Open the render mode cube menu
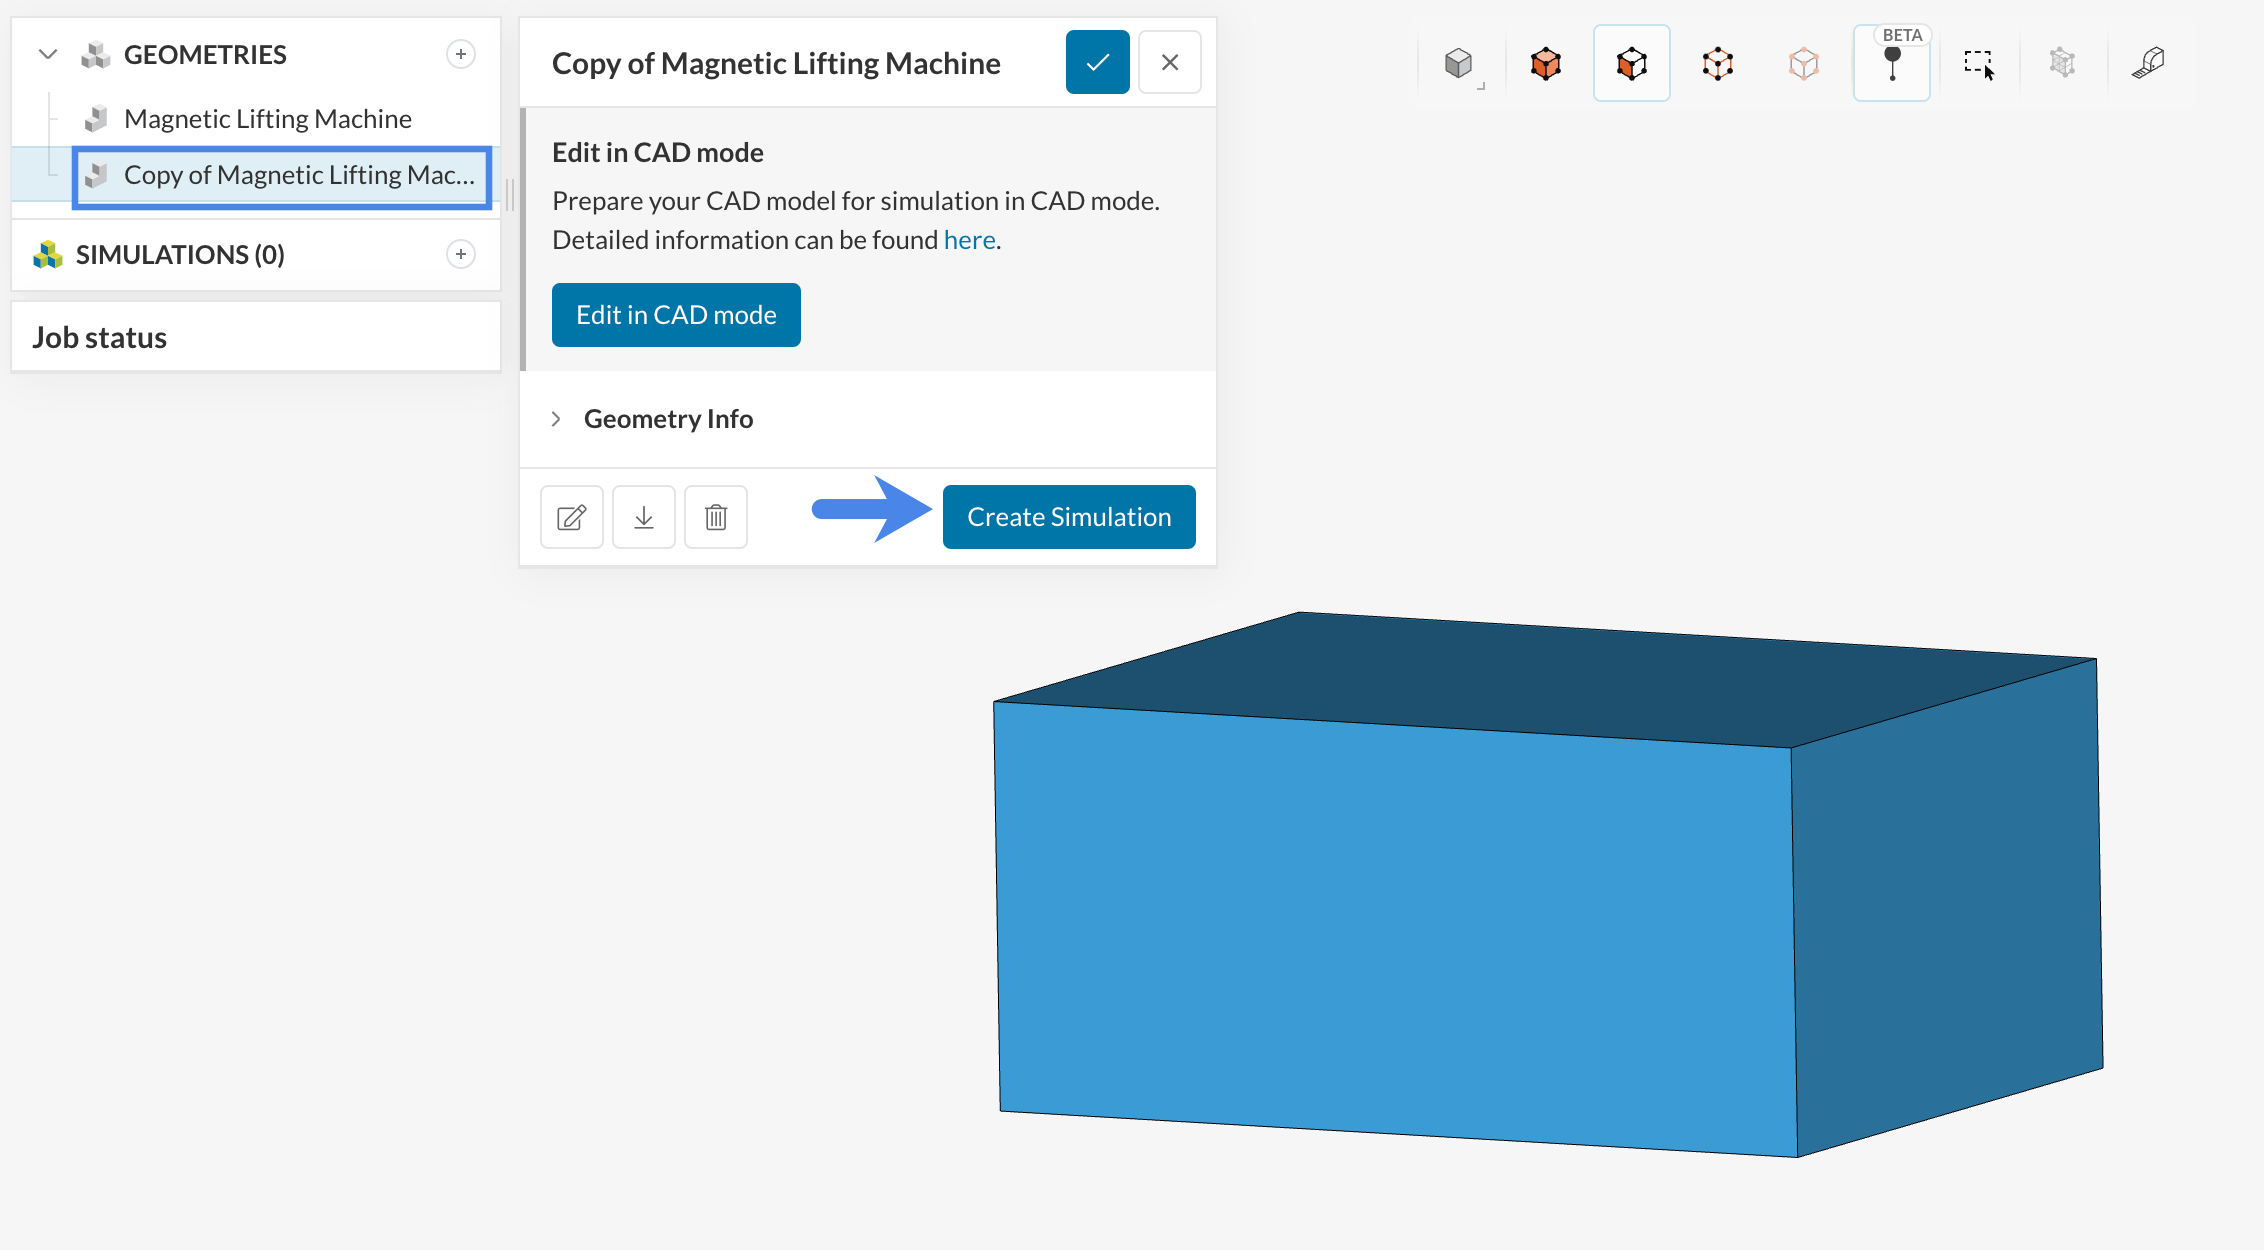This screenshot has width=2264, height=1250. [1459, 64]
